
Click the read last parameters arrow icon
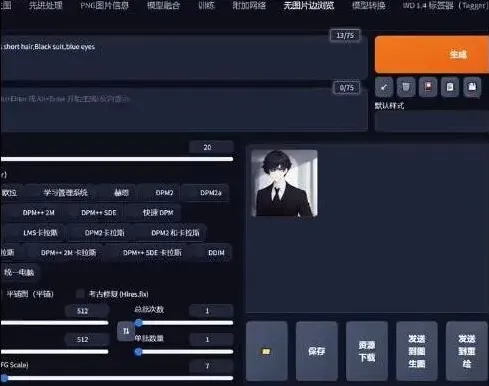[384, 87]
